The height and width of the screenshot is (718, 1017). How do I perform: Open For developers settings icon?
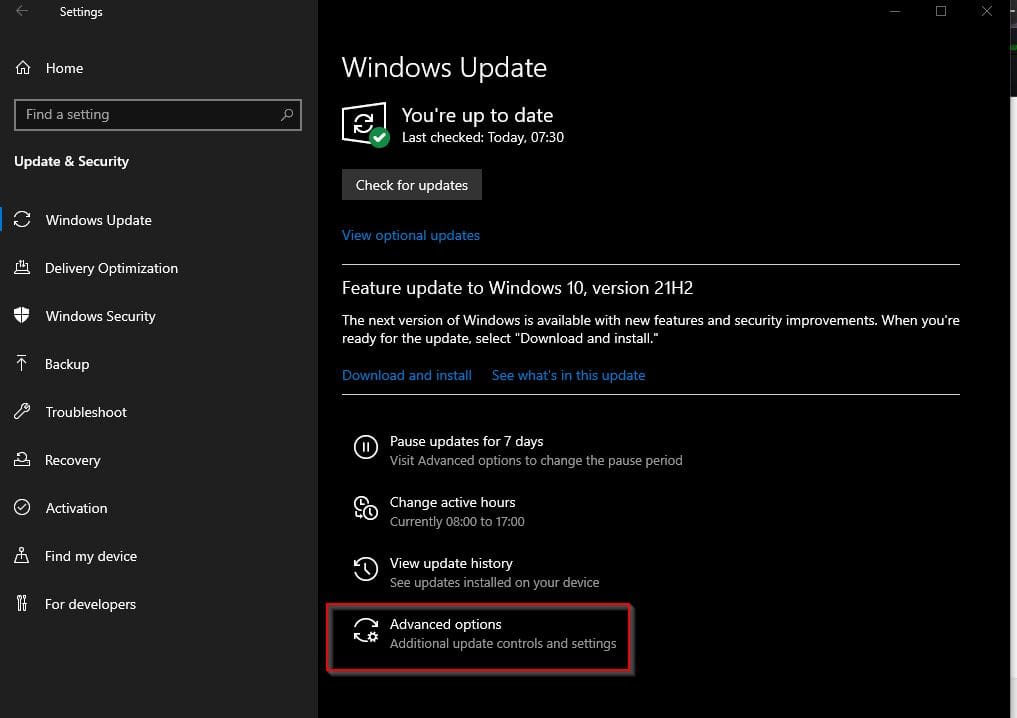coord(22,604)
